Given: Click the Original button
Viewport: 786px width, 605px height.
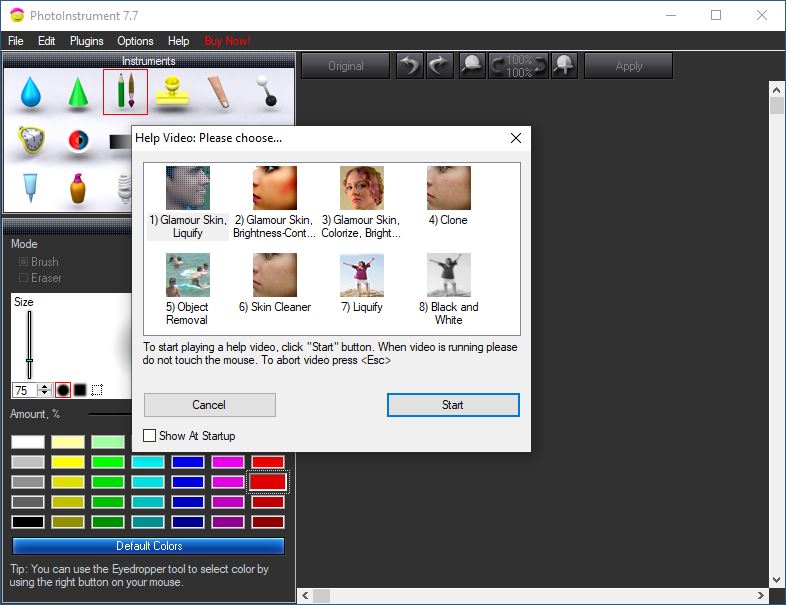Looking at the screenshot, I should coord(345,66).
